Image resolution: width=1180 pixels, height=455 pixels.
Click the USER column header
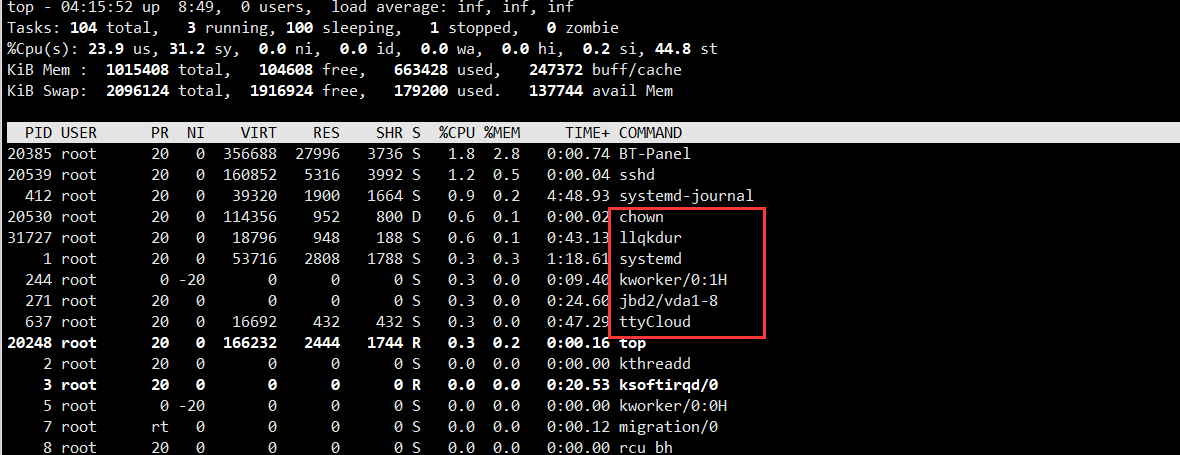click(79, 133)
